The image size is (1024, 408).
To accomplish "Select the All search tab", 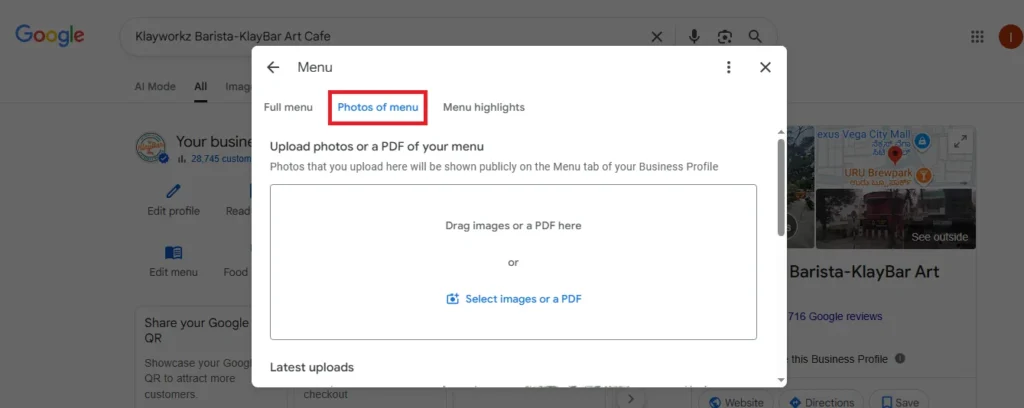I will pos(200,86).
